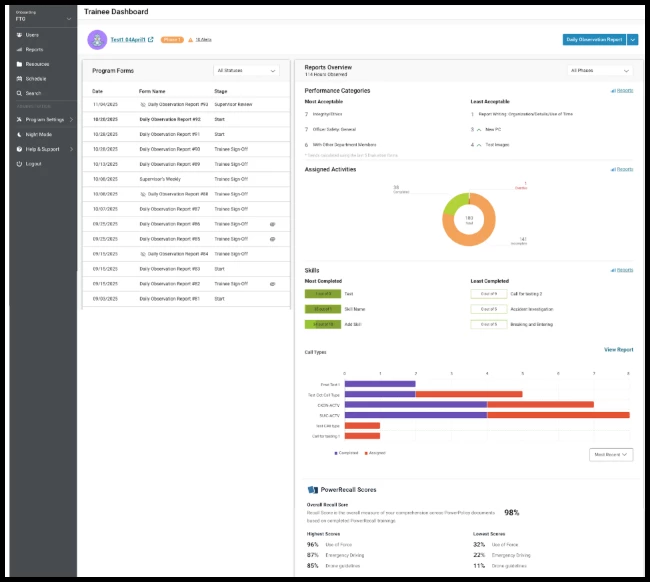Image resolution: width=650 pixels, height=582 pixels.
Task: Click hidden-eye icon on Daily Observation Report #84
Action: click(143, 254)
